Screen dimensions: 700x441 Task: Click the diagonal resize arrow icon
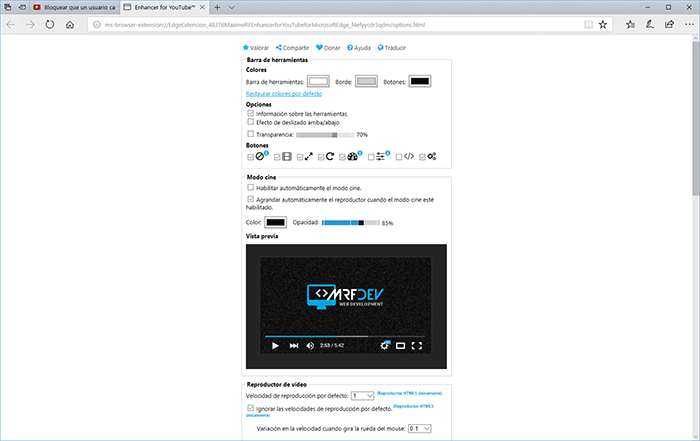coord(308,156)
